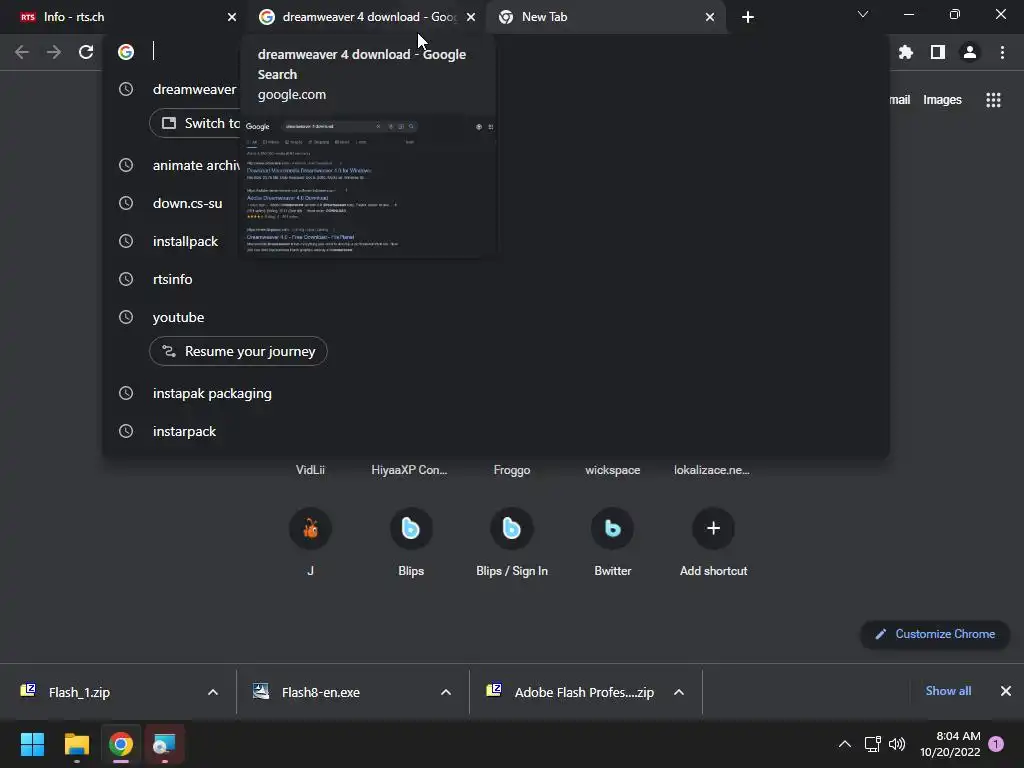Open the Images link
Screen dimensions: 1024x768
point(942,100)
